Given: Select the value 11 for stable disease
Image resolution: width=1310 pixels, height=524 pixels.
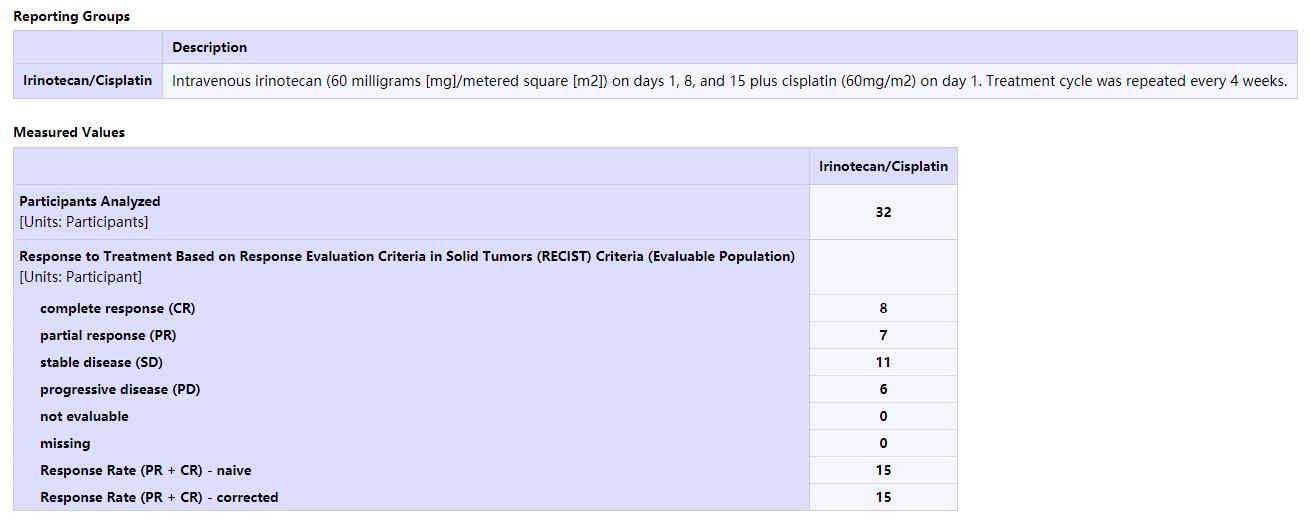Looking at the screenshot, I should click(x=883, y=362).
